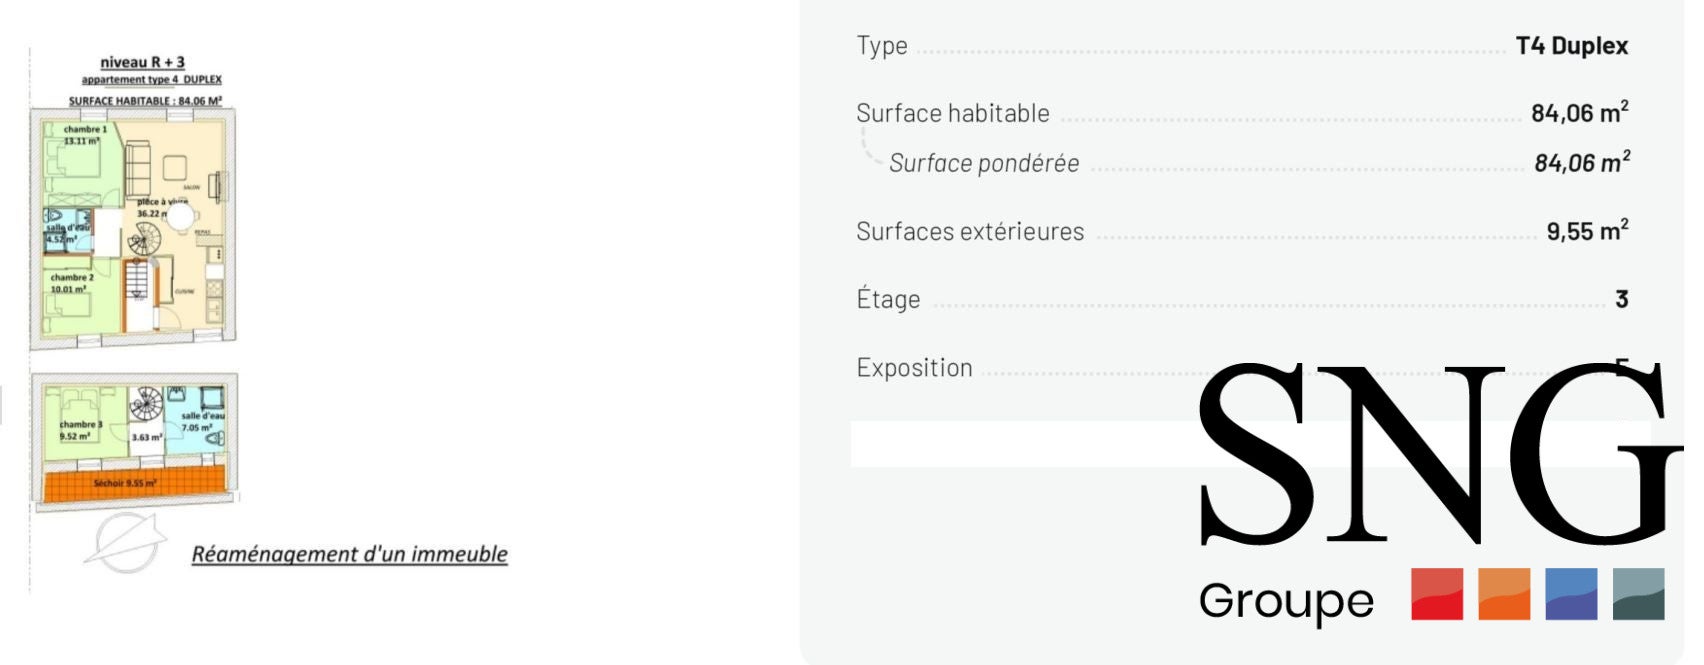Click the large SNG logo letters

point(1438,455)
